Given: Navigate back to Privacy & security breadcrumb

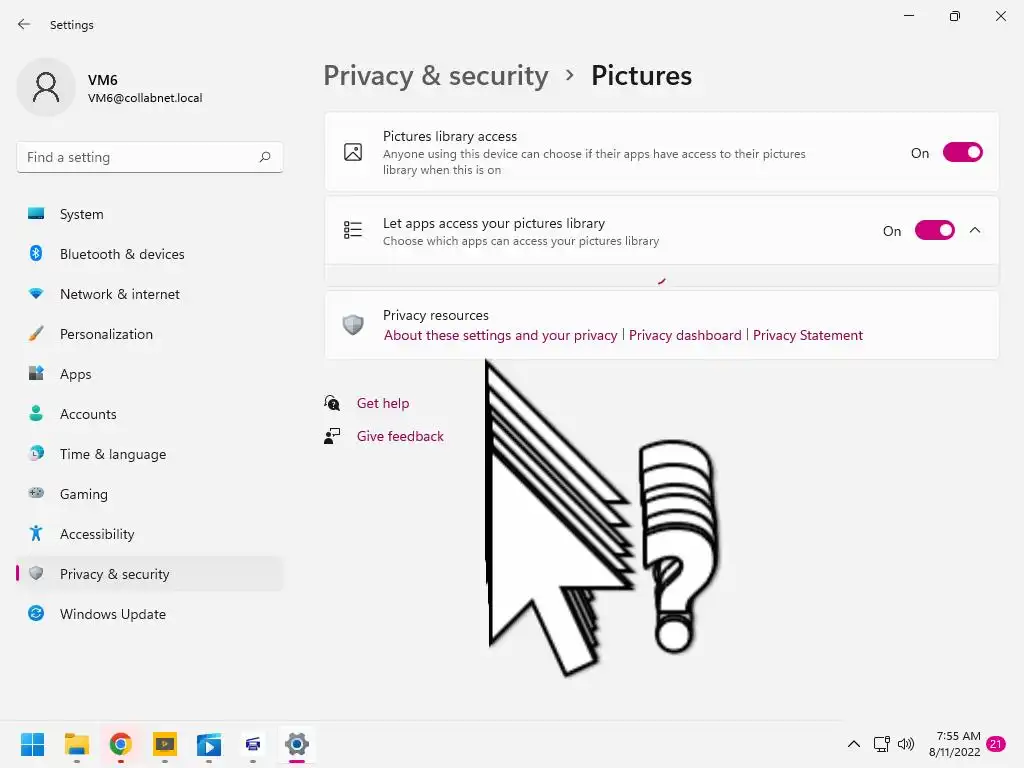Looking at the screenshot, I should click(436, 76).
